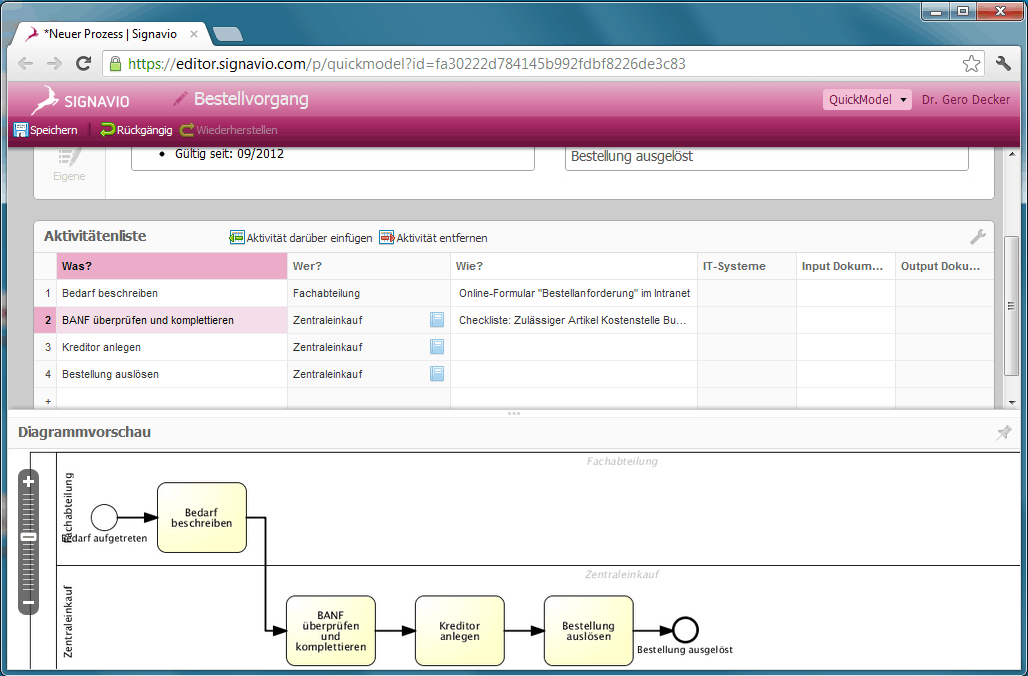The height and width of the screenshot is (676, 1028).
Task: Zoom in the diagram with the plus button
Action: (29, 481)
